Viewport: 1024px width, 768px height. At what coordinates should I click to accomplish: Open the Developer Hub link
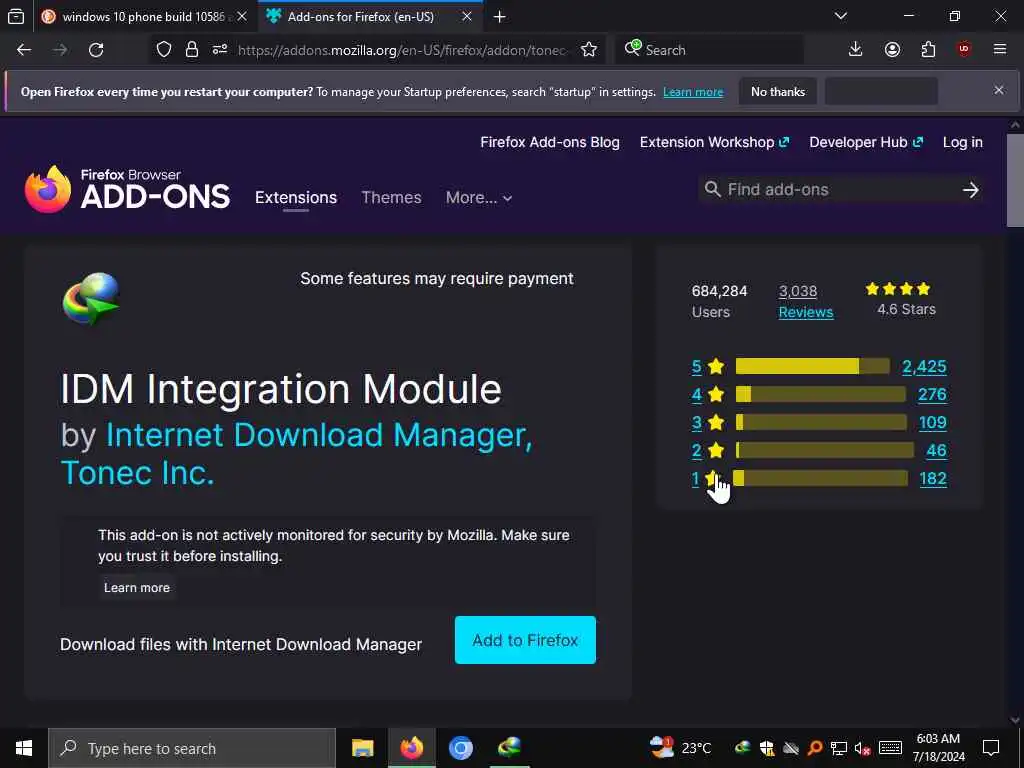coord(866,142)
